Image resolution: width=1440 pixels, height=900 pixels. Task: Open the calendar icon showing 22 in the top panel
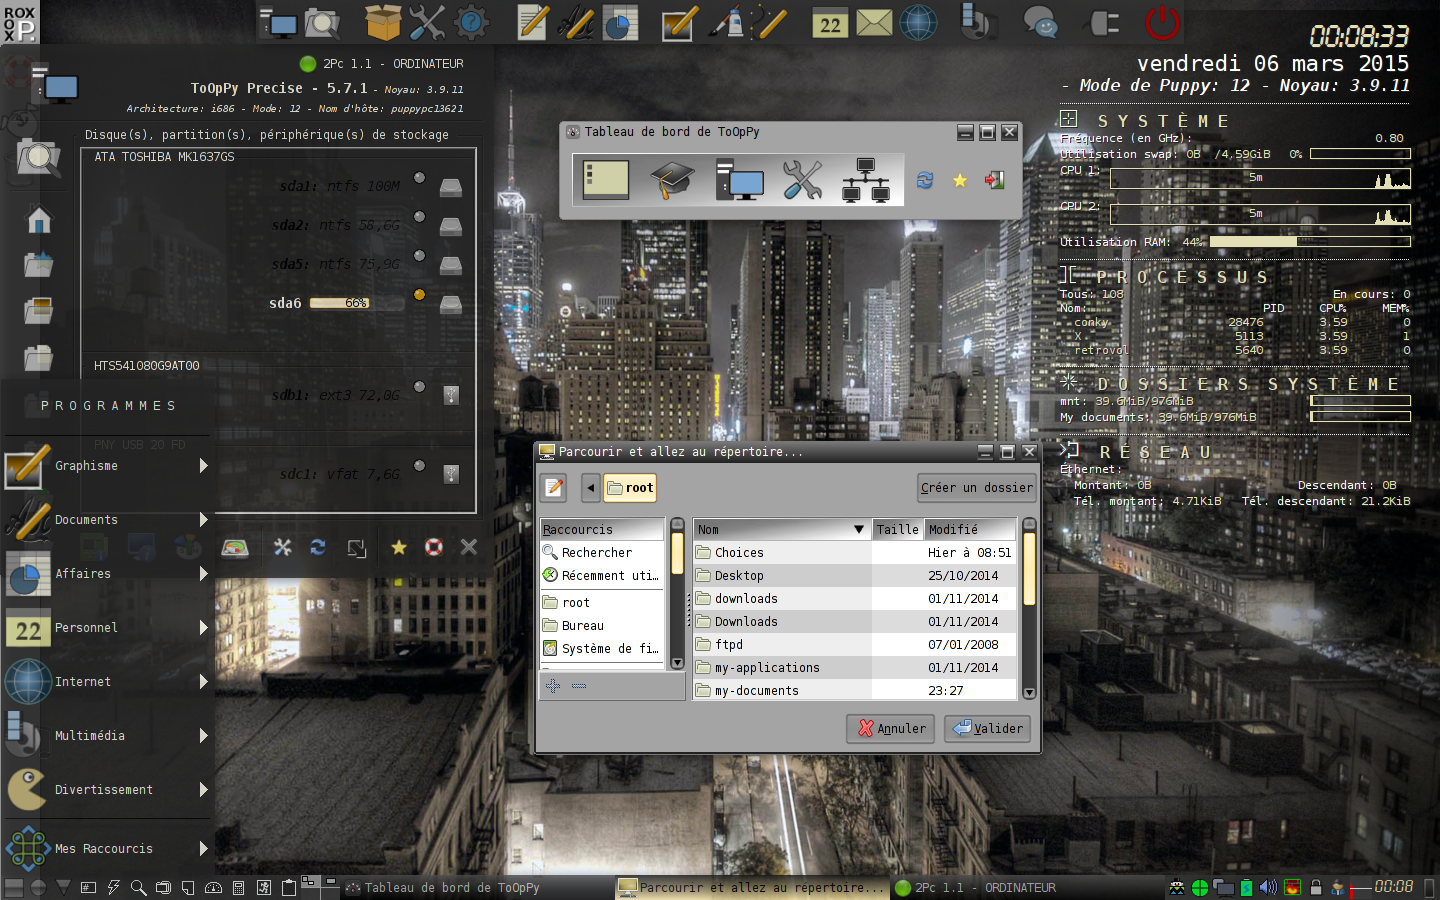(x=830, y=23)
